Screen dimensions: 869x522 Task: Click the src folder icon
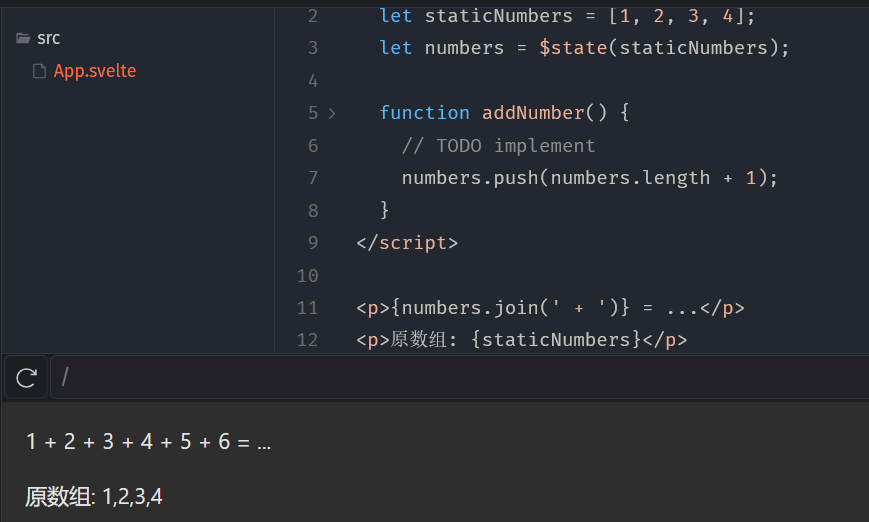point(23,39)
